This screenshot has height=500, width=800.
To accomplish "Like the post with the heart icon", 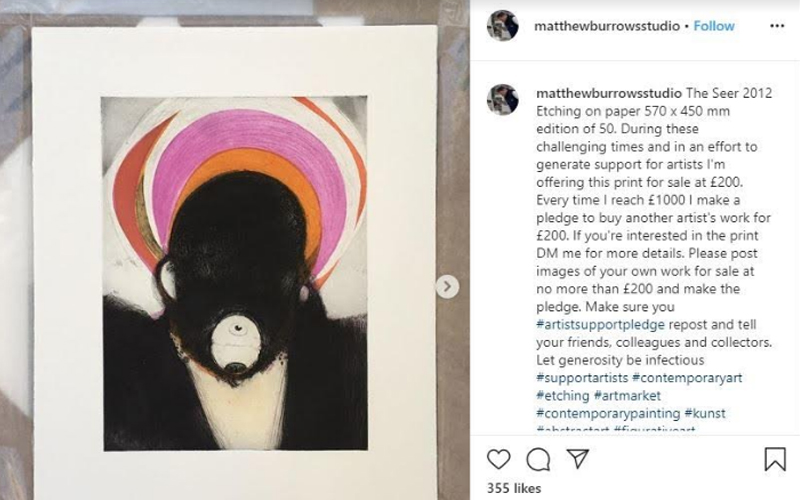I will [x=499, y=459].
